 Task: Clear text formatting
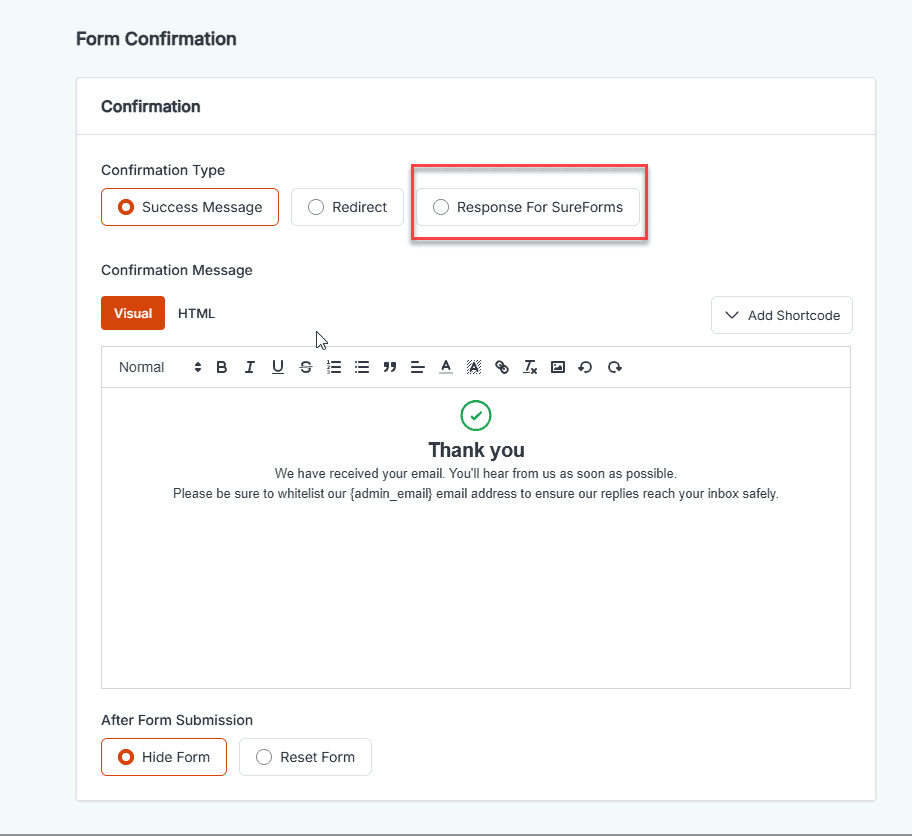[x=530, y=367]
